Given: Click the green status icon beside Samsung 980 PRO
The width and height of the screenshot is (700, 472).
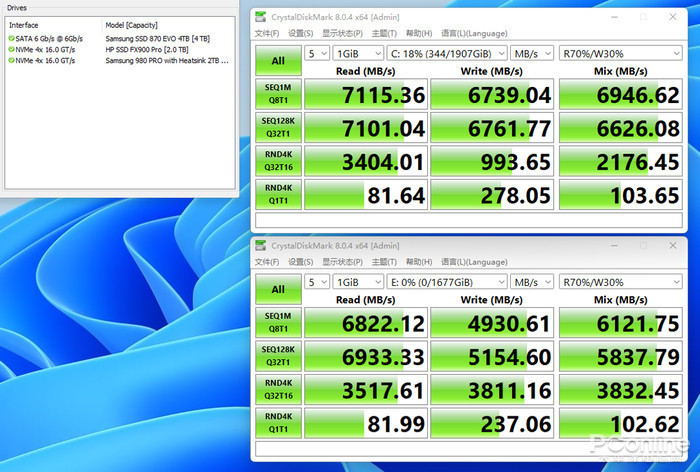Looking at the screenshot, I should [x=12, y=60].
